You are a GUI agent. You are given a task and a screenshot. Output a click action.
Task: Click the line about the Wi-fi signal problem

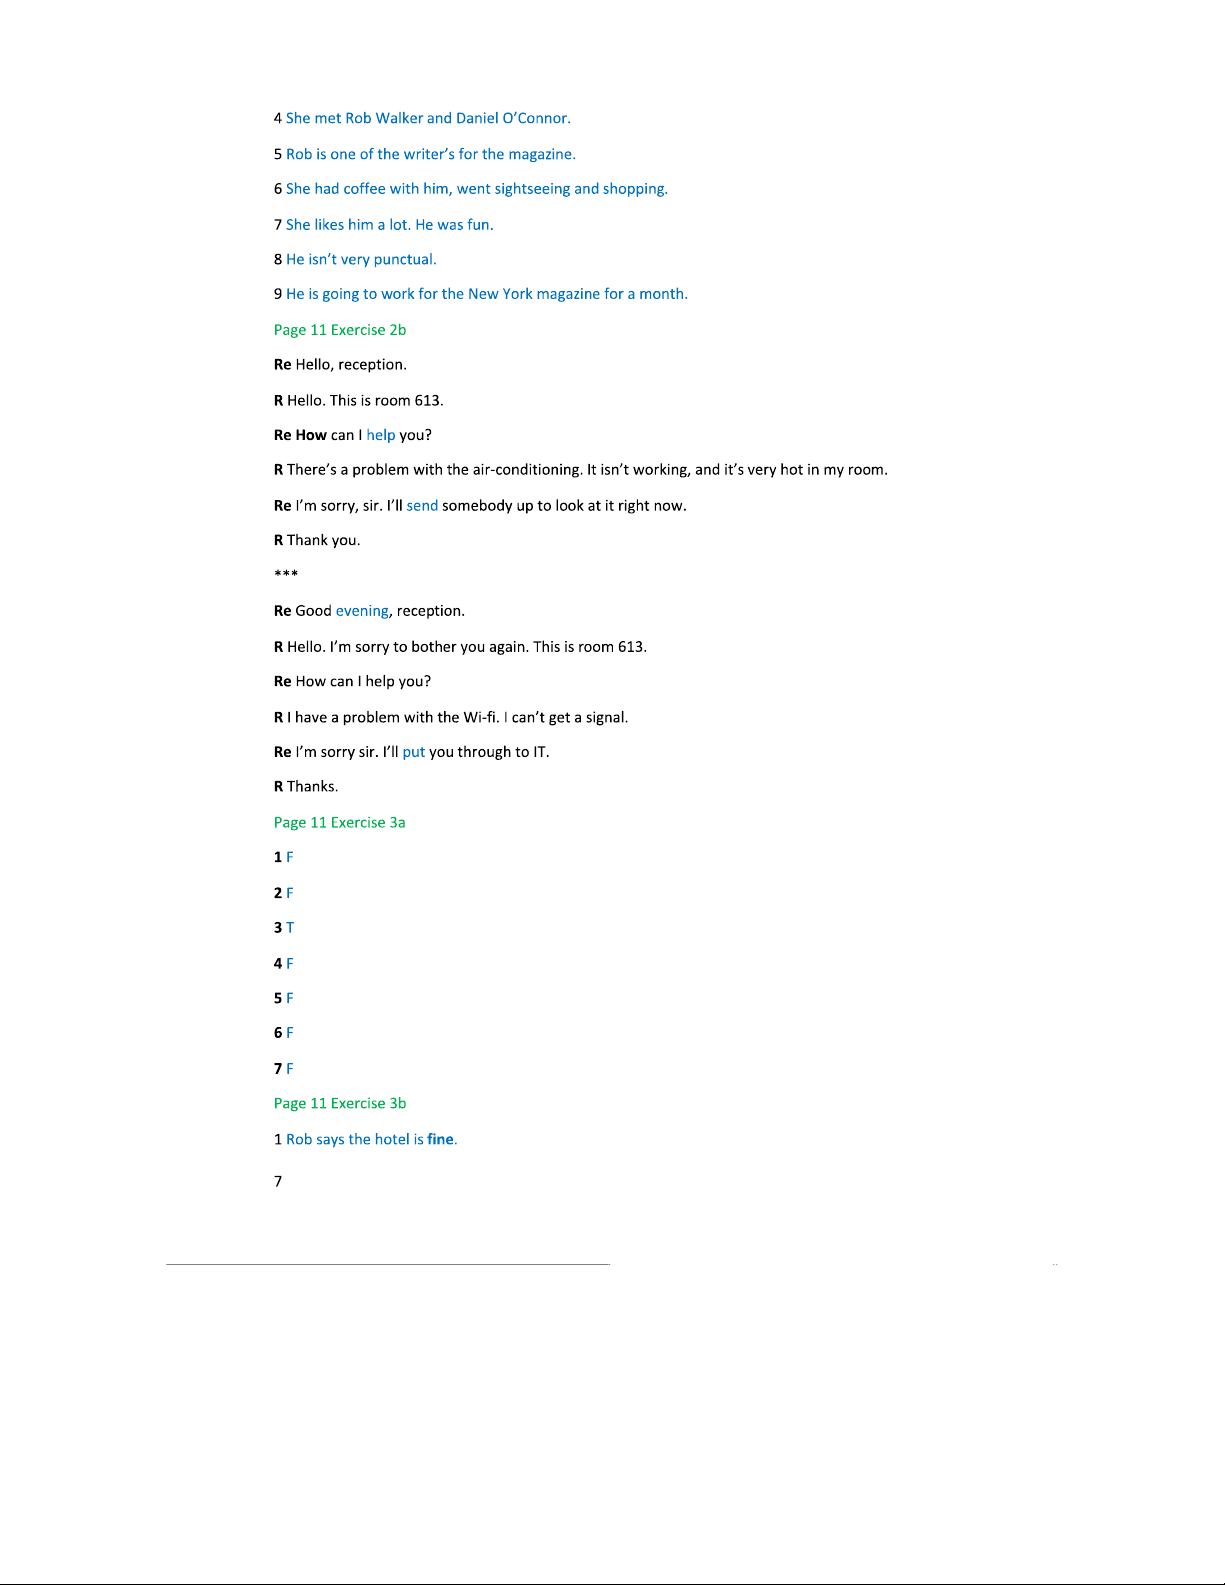pyautogui.click(x=451, y=718)
